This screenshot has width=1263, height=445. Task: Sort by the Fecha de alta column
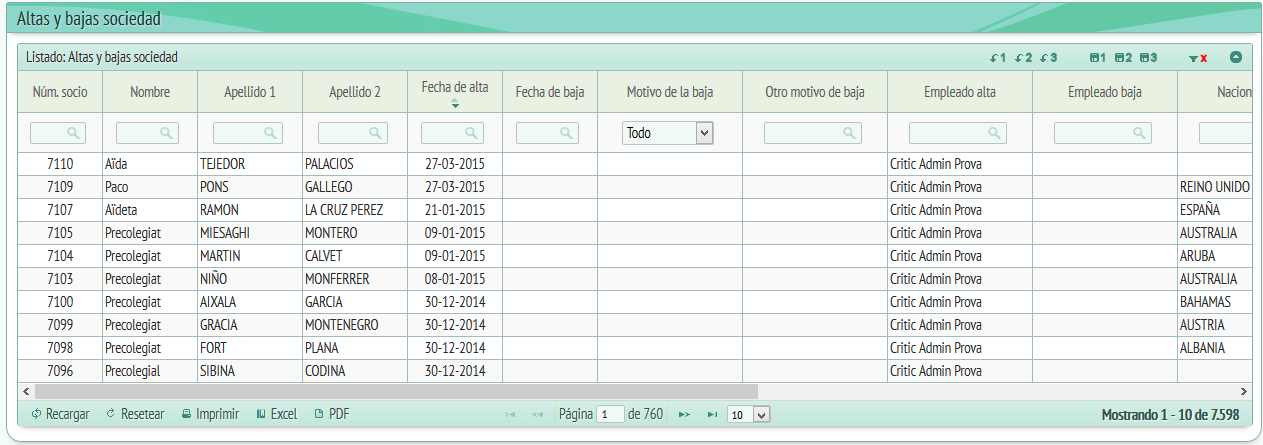click(455, 87)
